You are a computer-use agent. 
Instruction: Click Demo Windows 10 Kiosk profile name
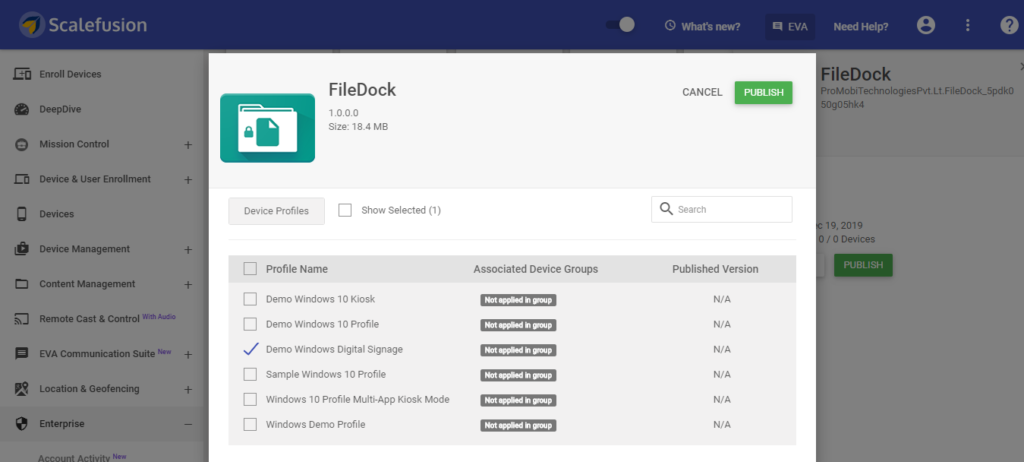[x=320, y=299]
